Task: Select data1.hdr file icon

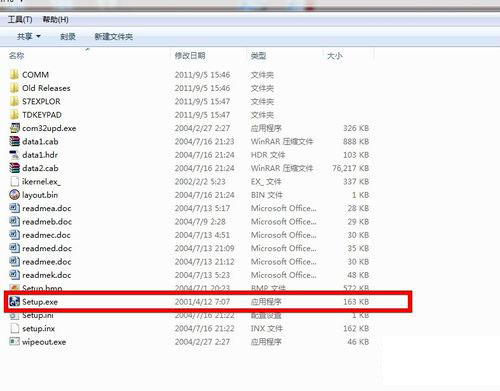Action: pos(15,155)
